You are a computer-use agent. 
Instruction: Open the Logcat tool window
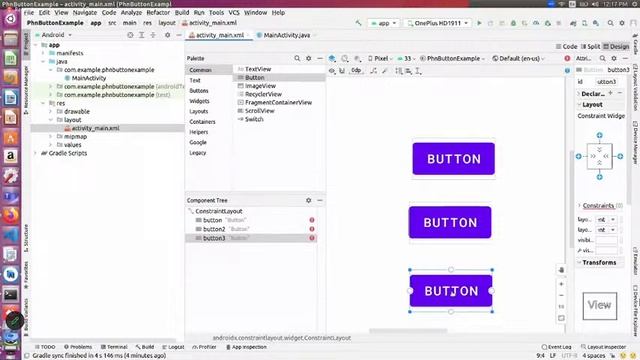pyautogui.click(x=173, y=347)
